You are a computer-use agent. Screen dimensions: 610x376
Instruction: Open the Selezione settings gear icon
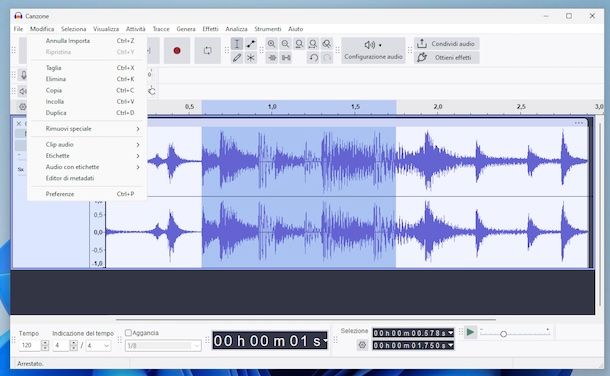(362, 345)
